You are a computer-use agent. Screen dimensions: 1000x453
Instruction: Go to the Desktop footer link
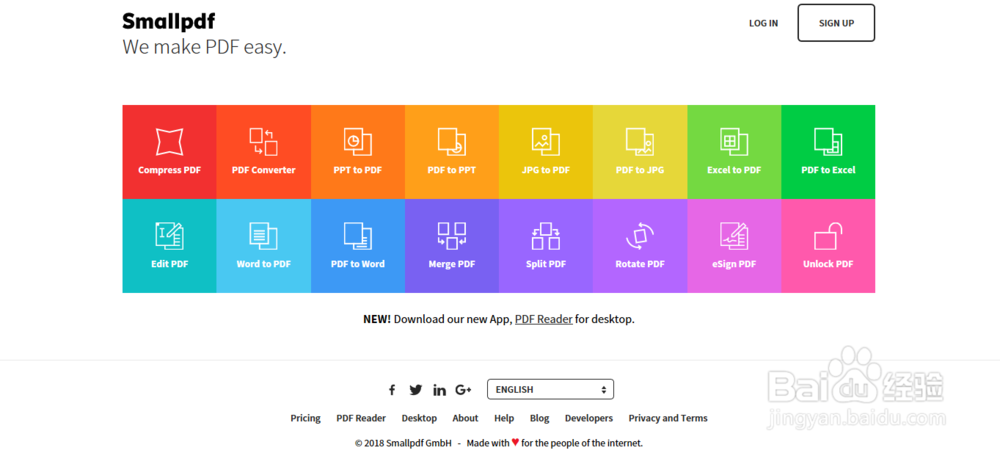pos(419,419)
